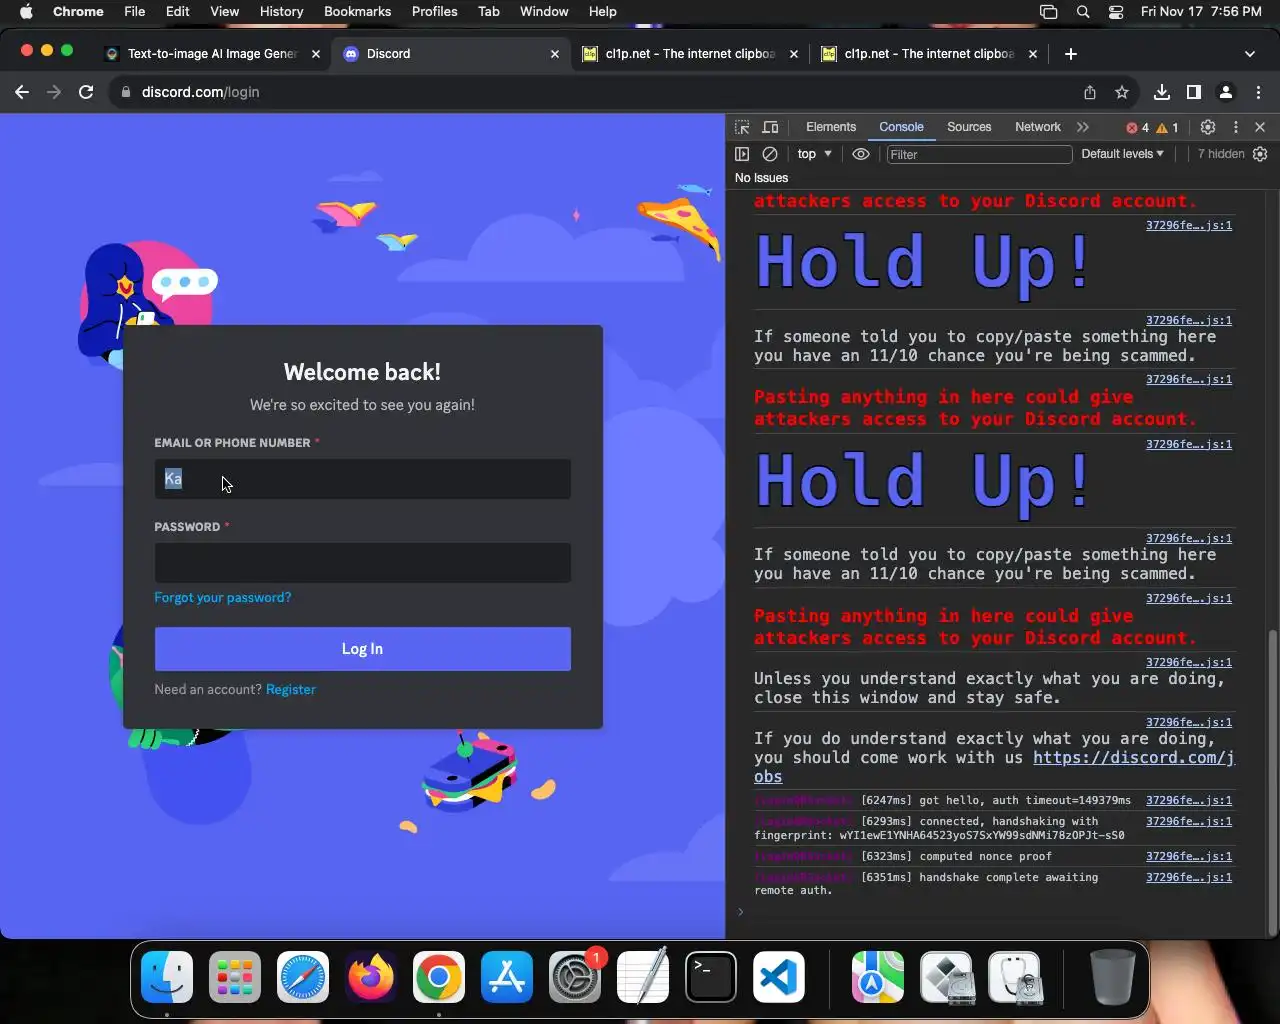This screenshot has height=1024, width=1280.
Task: Click the warnings count badge showing 1
Action: click(x=1167, y=127)
